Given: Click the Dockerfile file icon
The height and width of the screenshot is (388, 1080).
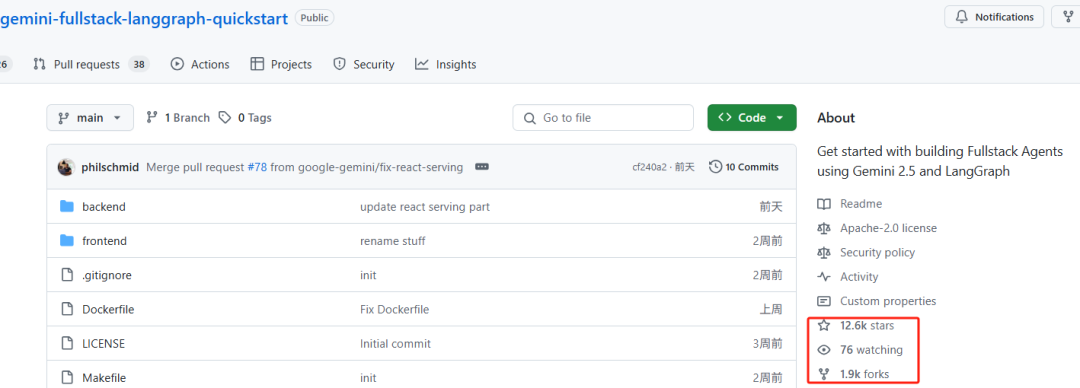Looking at the screenshot, I should pyautogui.click(x=67, y=309).
